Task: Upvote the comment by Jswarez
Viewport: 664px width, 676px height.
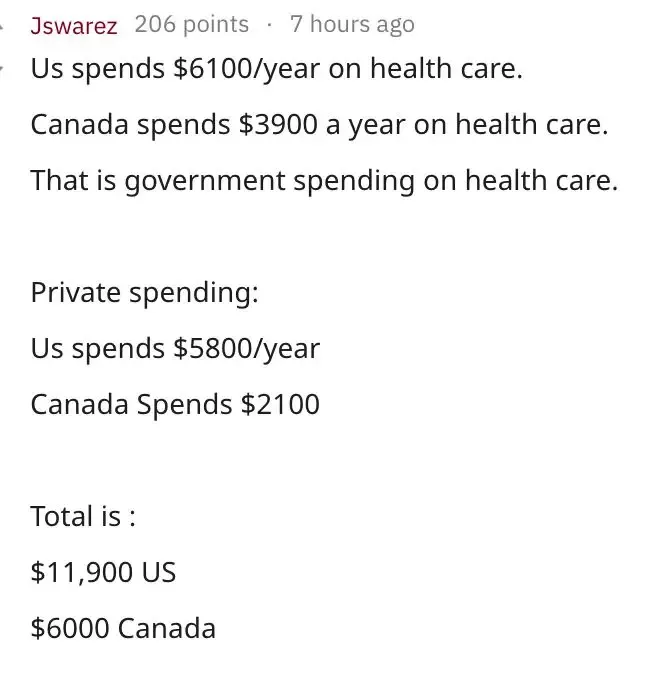Action: [1, 25]
